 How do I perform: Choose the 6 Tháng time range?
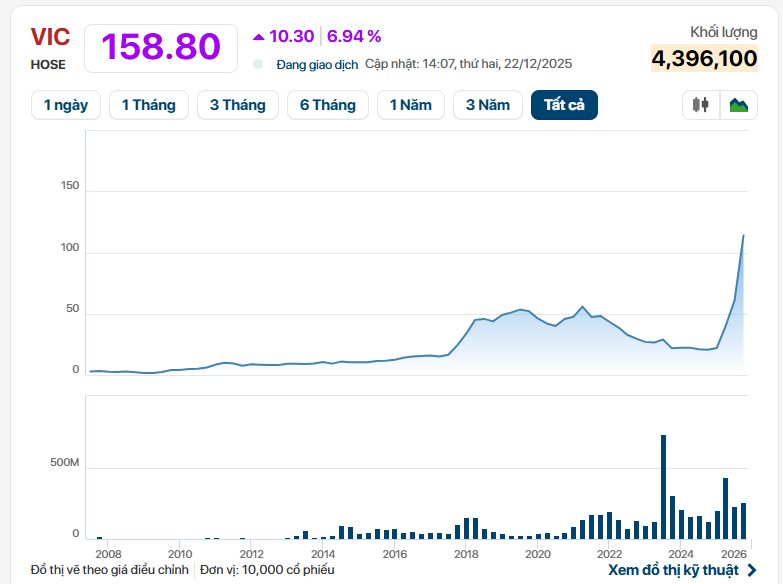327,105
